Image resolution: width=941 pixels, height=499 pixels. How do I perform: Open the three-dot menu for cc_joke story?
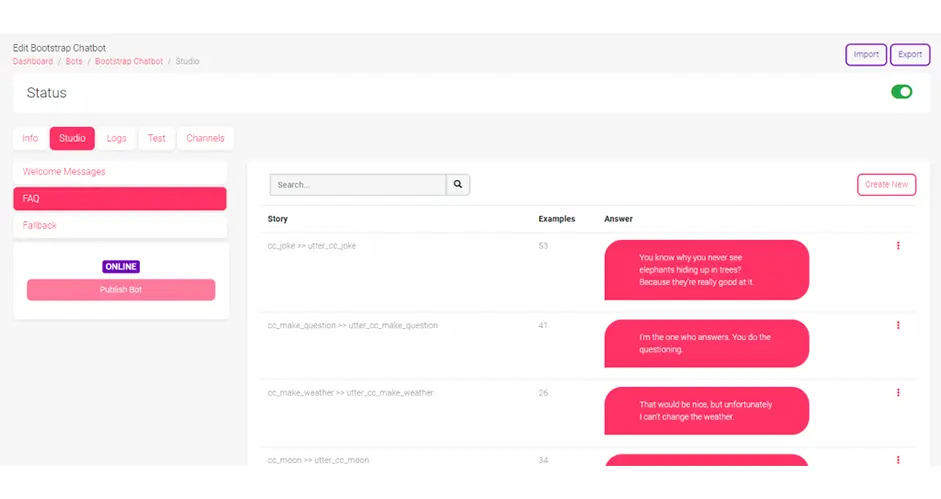[x=898, y=246]
